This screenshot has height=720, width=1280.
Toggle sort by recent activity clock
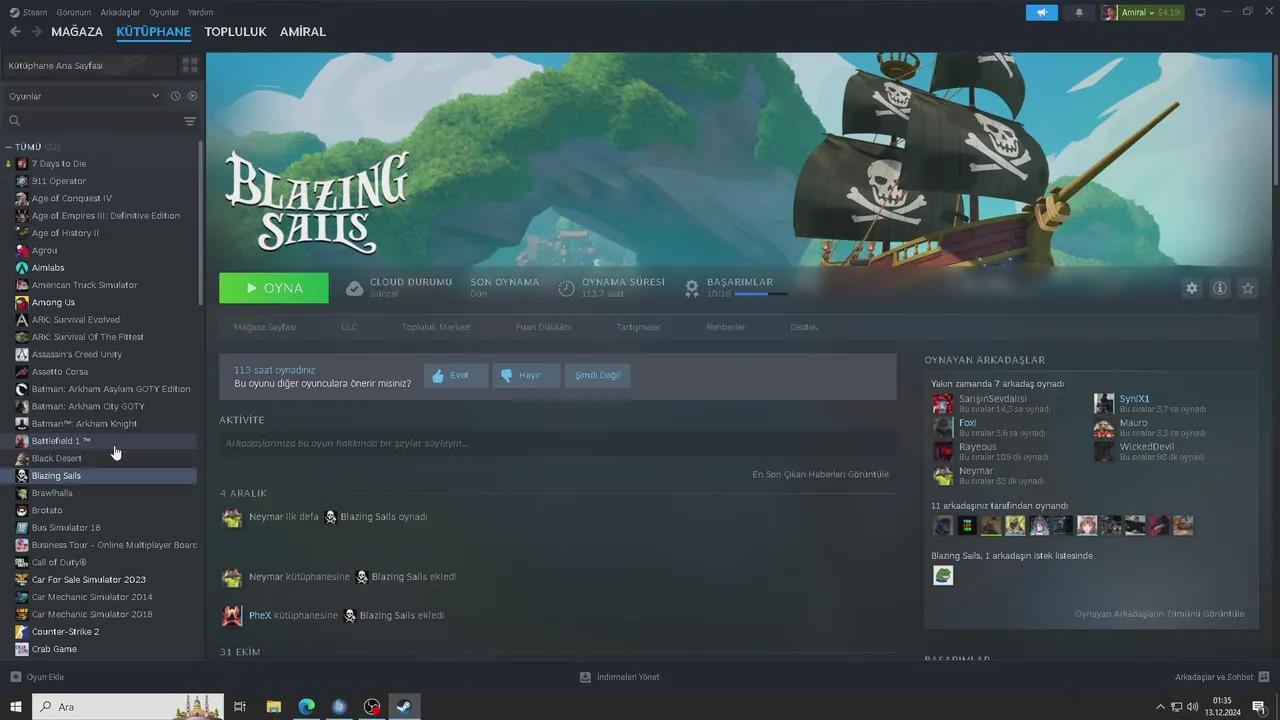coord(175,96)
